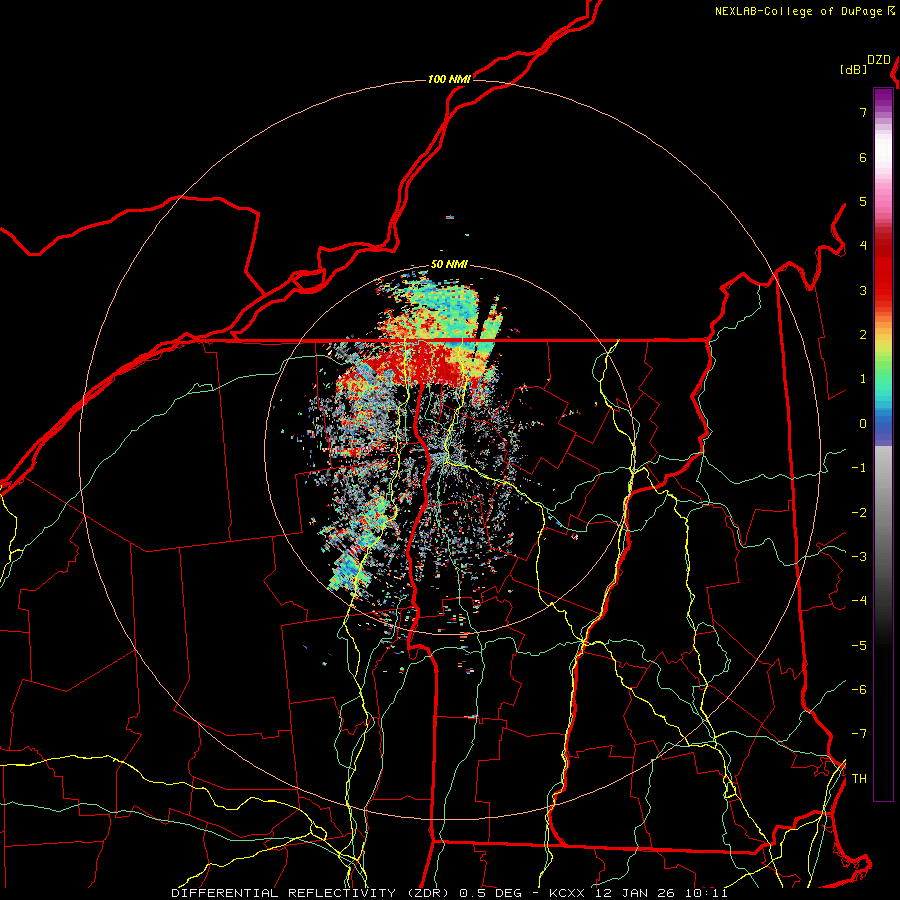Select the -3 value on color scale
Screen dimensions: 900x900
click(x=859, y=556)
